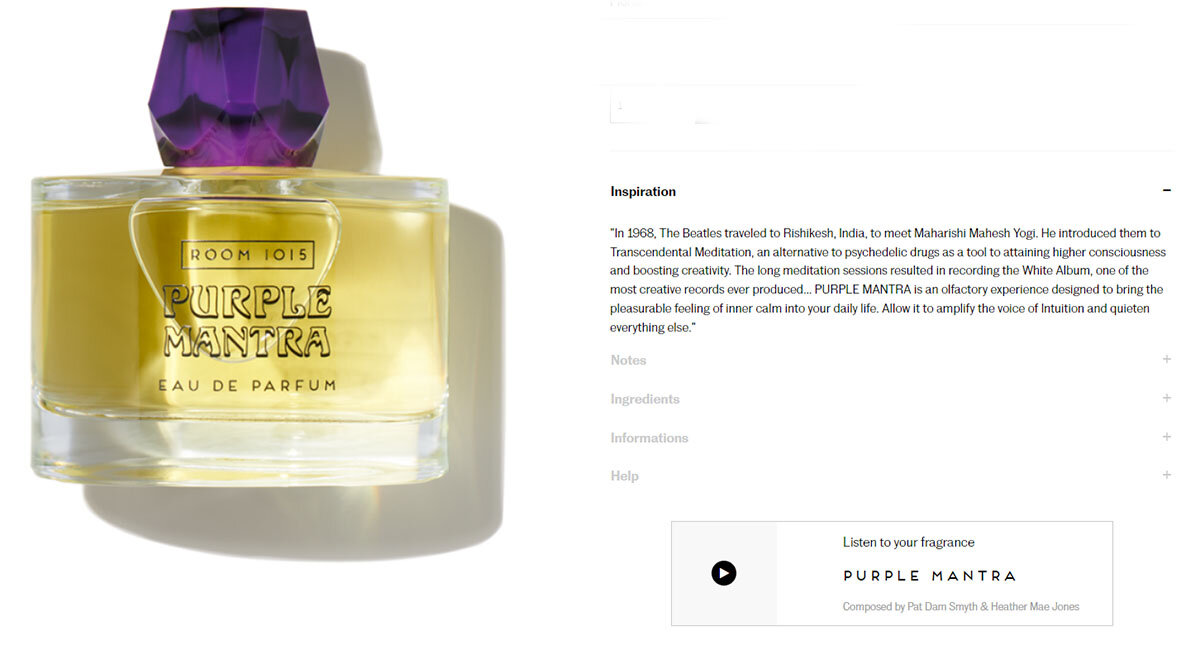Click the plus icon beside Informations
Viewport: 1200px width, 655px height.
click(1166, 437)
